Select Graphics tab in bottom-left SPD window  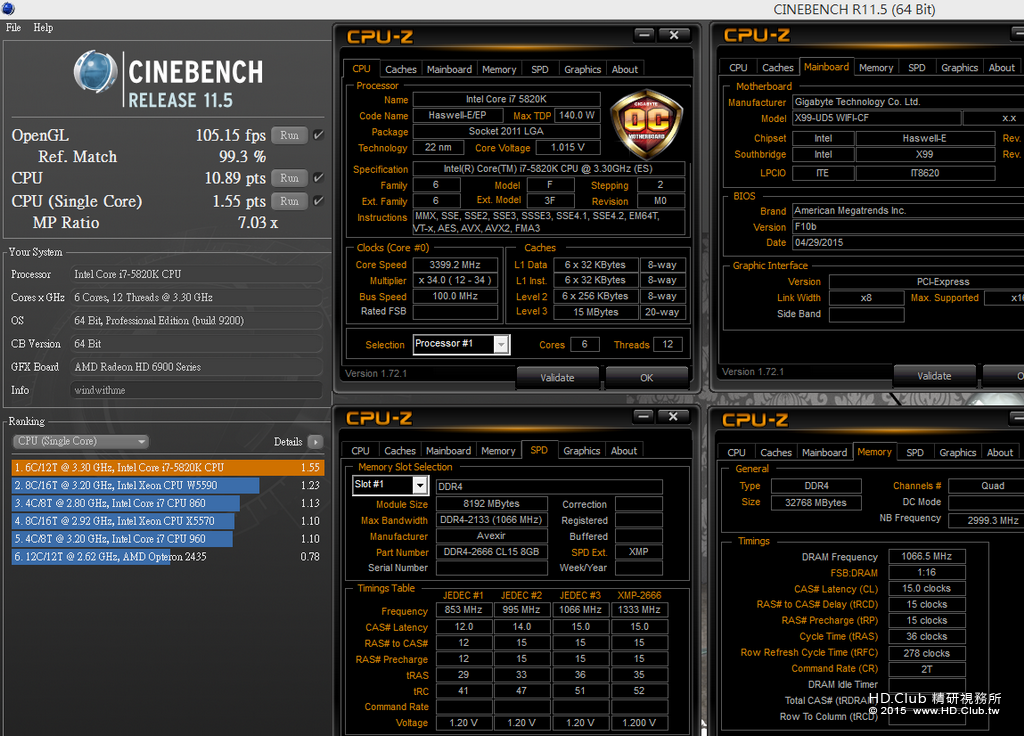point(582,451)
